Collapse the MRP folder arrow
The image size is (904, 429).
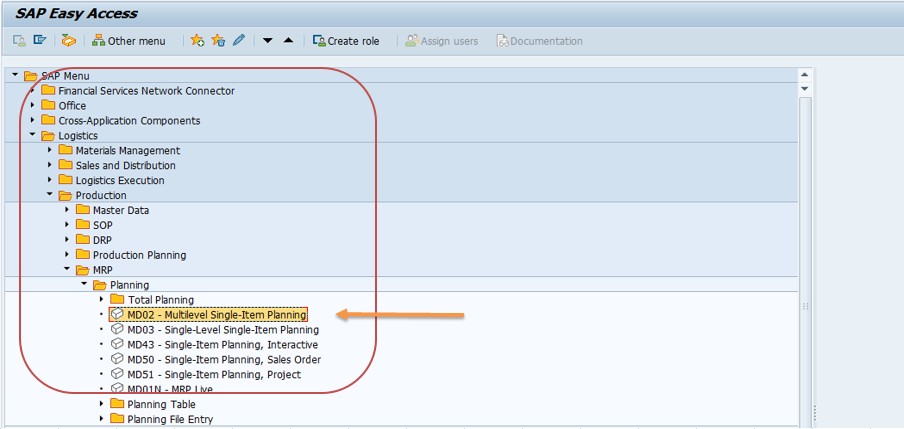coord(67,269)
